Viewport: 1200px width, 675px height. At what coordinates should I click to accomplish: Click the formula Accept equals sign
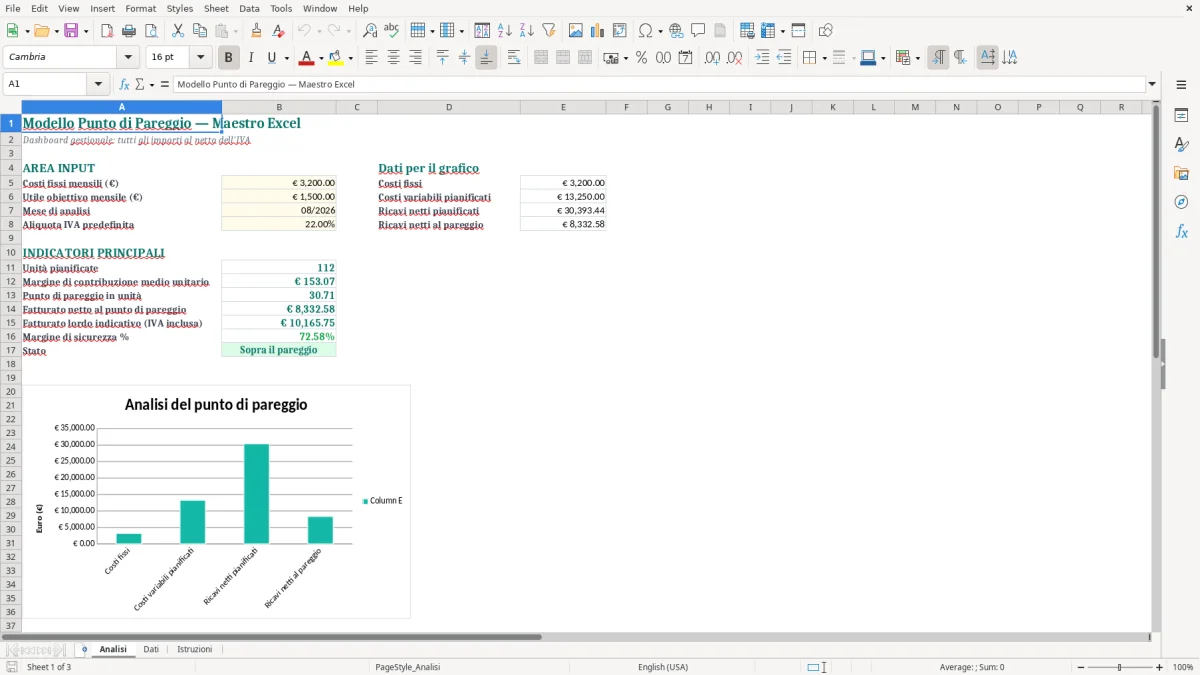coord(165,85)
